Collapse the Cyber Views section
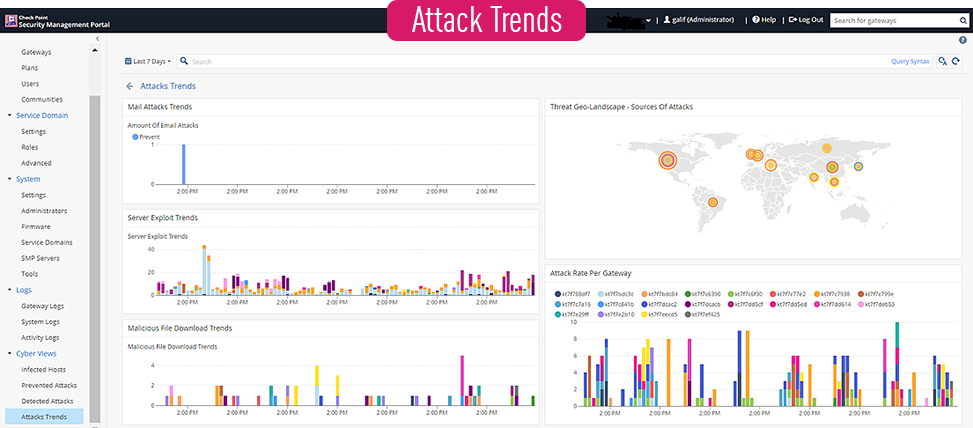 tap(9, 354)
